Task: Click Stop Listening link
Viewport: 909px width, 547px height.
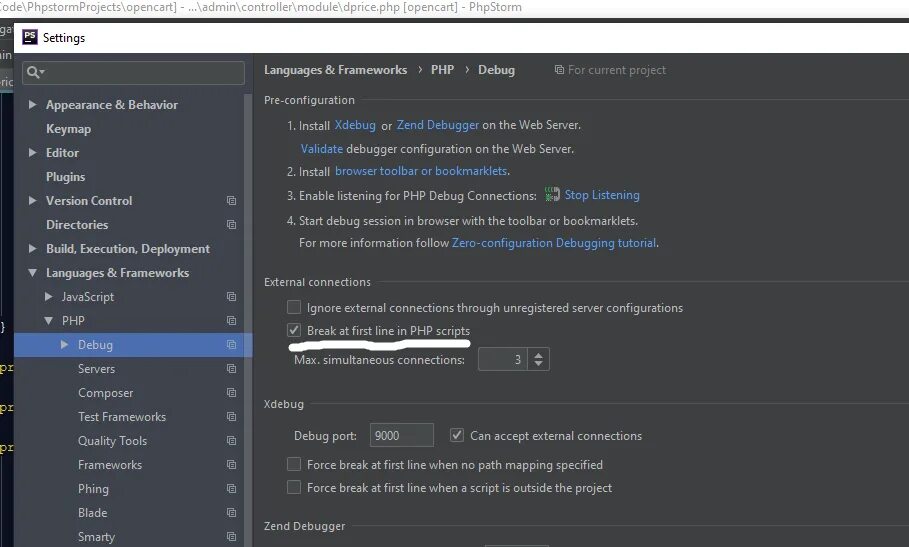Action: [x=602, y=195]
